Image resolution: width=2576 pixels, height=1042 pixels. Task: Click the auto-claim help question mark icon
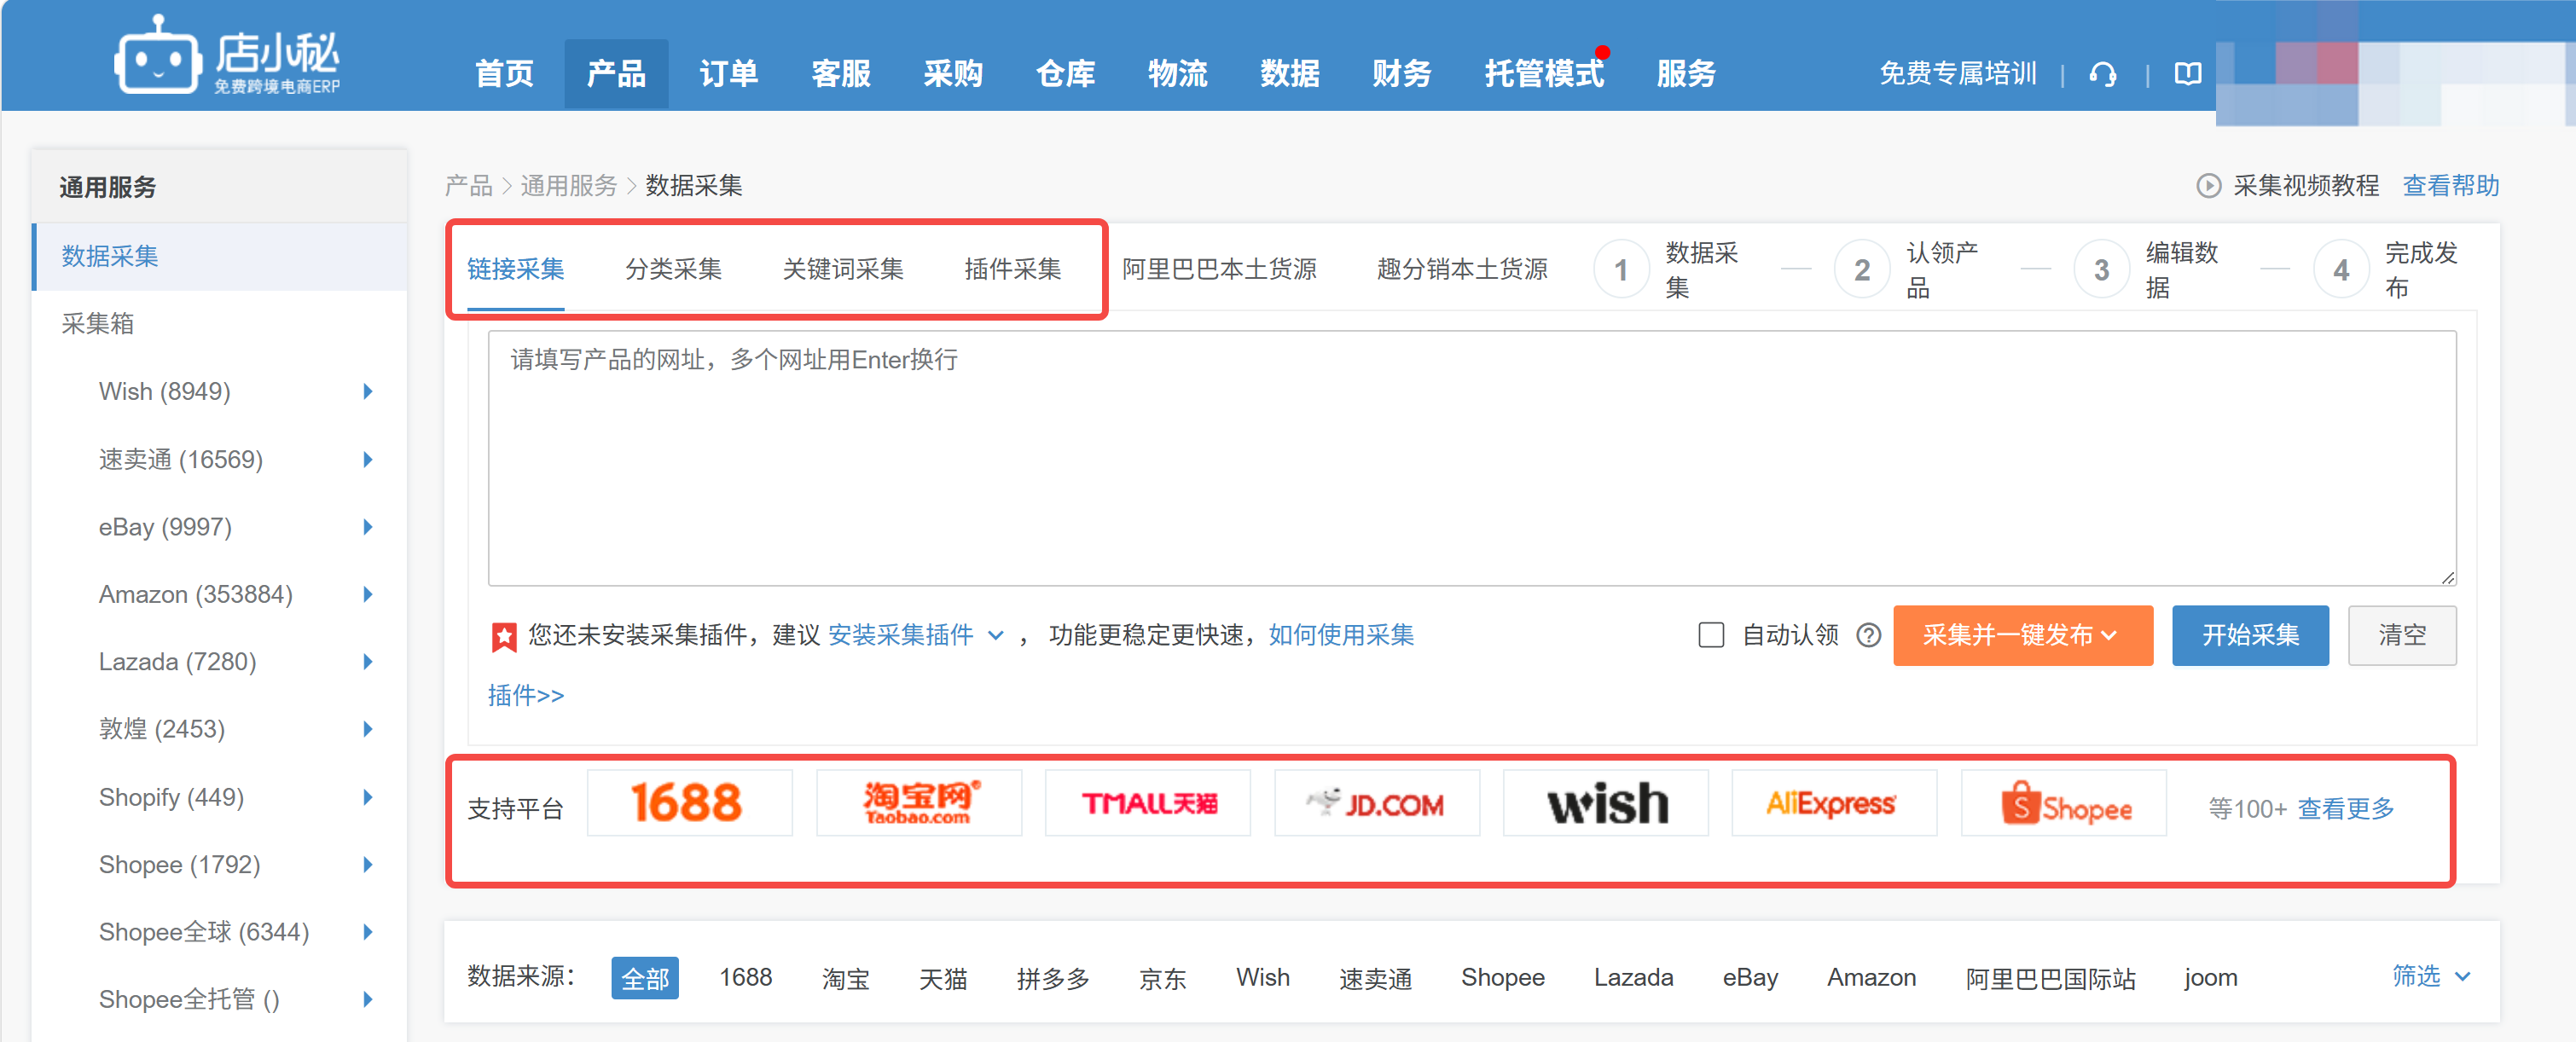pos(1868,635)
